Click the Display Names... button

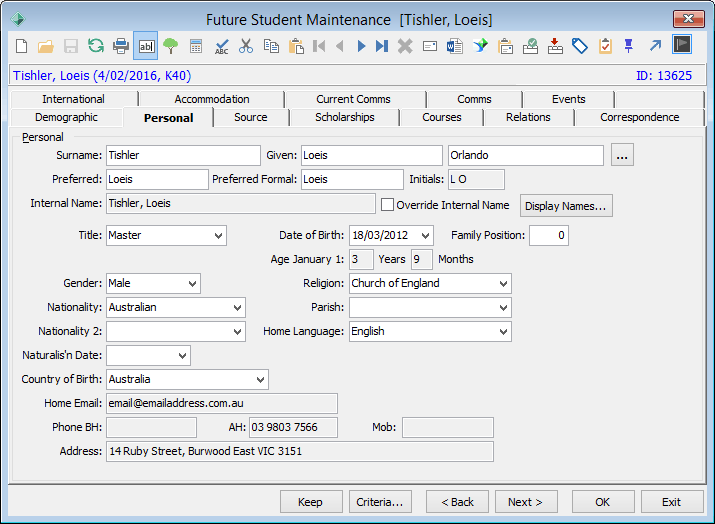[x=566, y=206]
